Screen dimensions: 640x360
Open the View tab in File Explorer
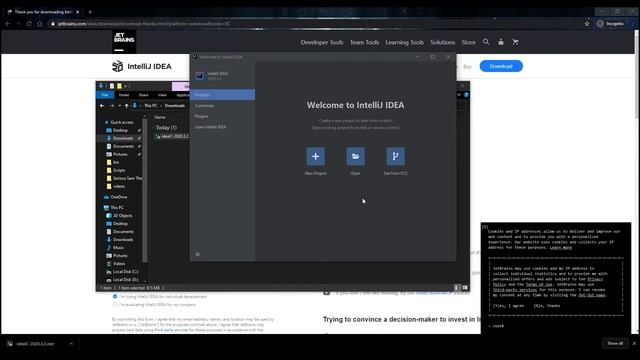point(162,95)
